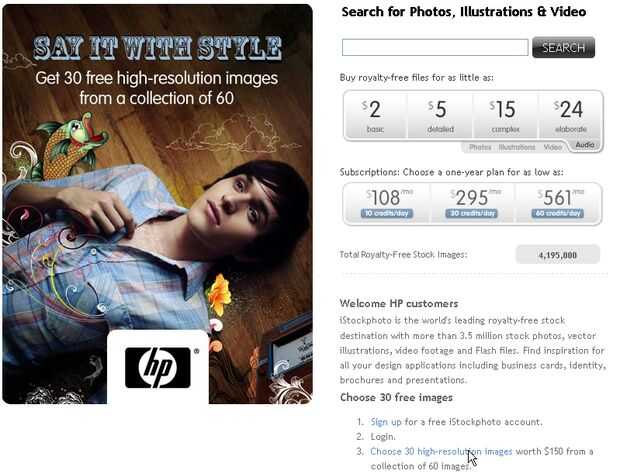Viewport: 620px width, 474px height.
Task: Open Choose 30 high-resolution images link
Action: tap(441, 451)
